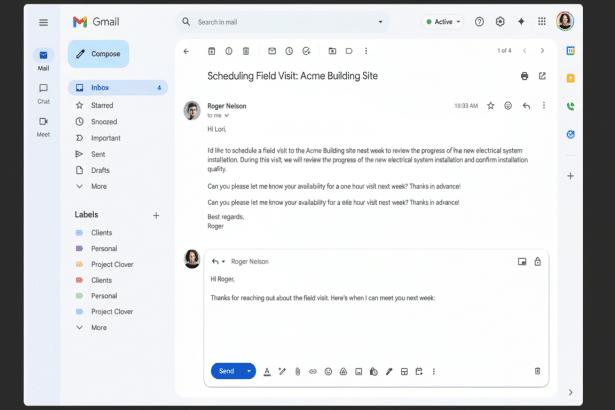Discard the reply draft
Viewport: 615px width, 410px height.
537,371
